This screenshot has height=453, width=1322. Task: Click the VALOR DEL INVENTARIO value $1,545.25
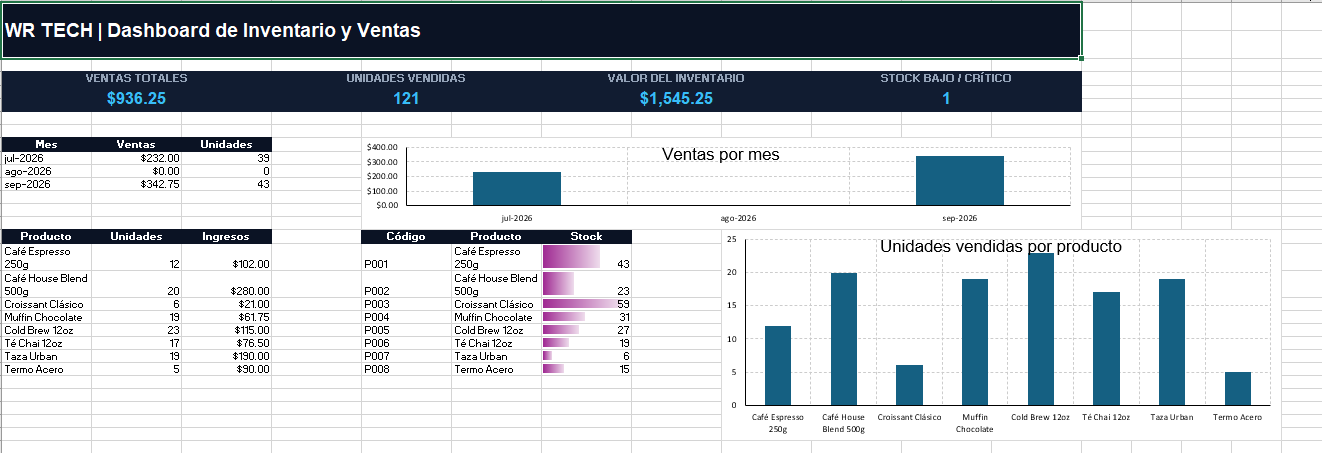pos(676,98)
